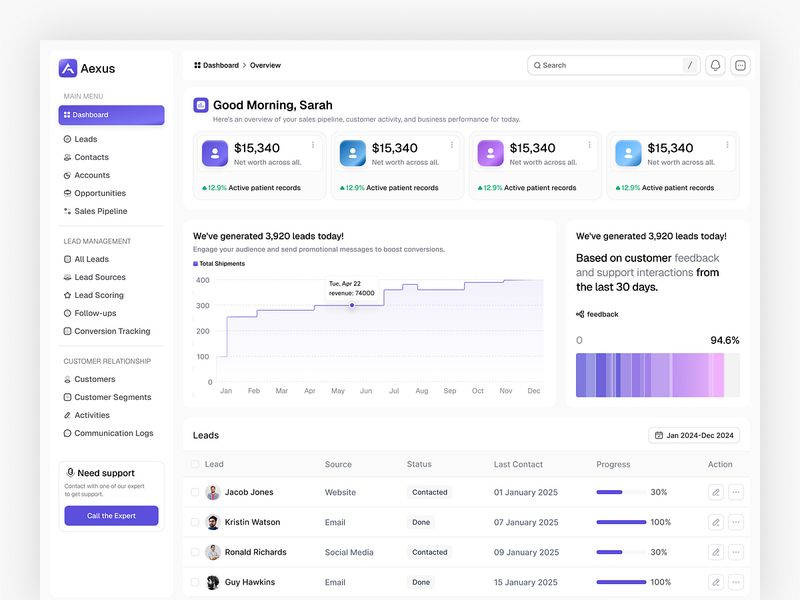Edit the Kristin Watson lead
The image size is (800, 600).
point(716,522)
